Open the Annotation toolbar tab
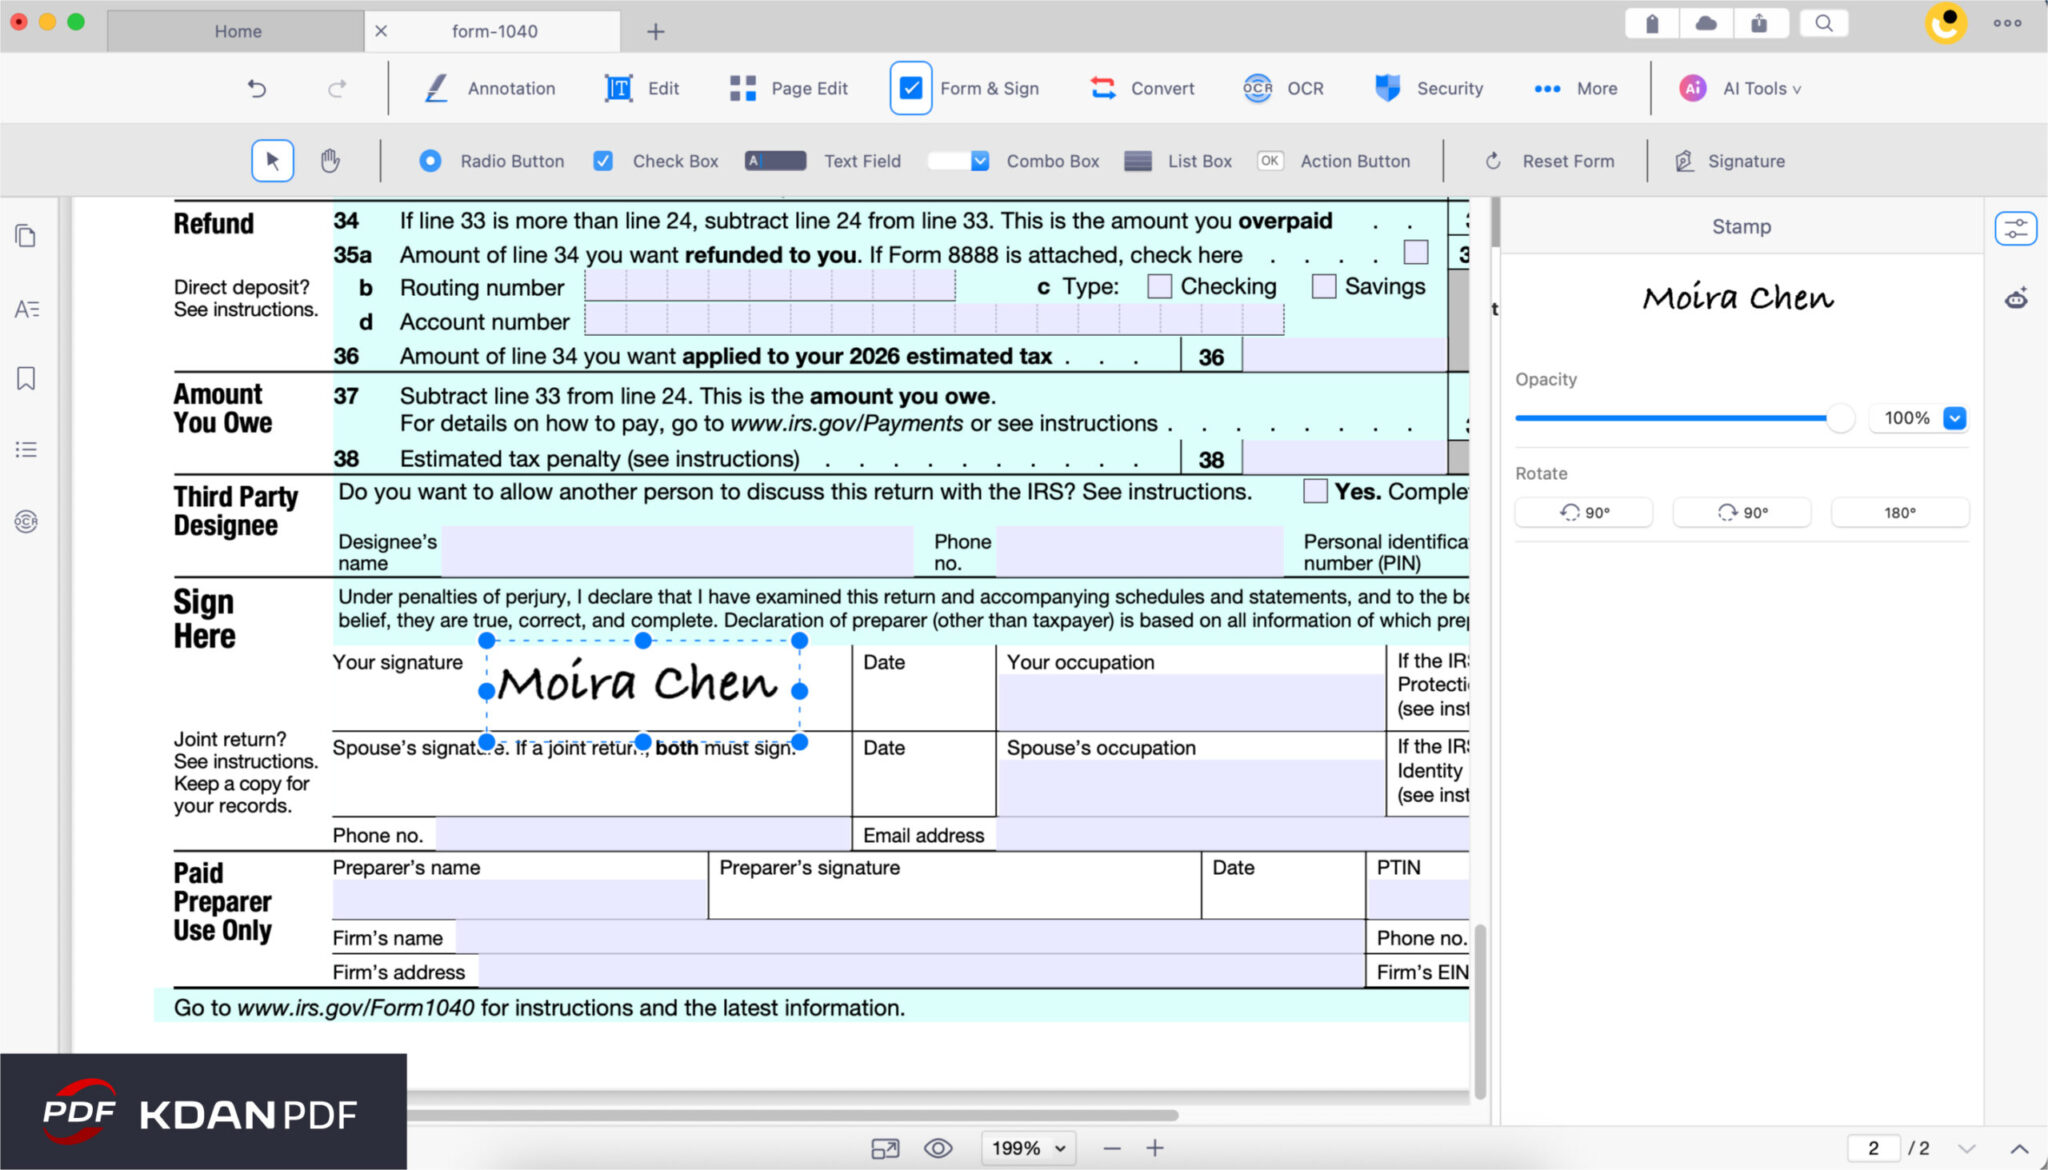Image resolution: width=2048 pixels, height=1170 pixels. click(x=489, y=88)
